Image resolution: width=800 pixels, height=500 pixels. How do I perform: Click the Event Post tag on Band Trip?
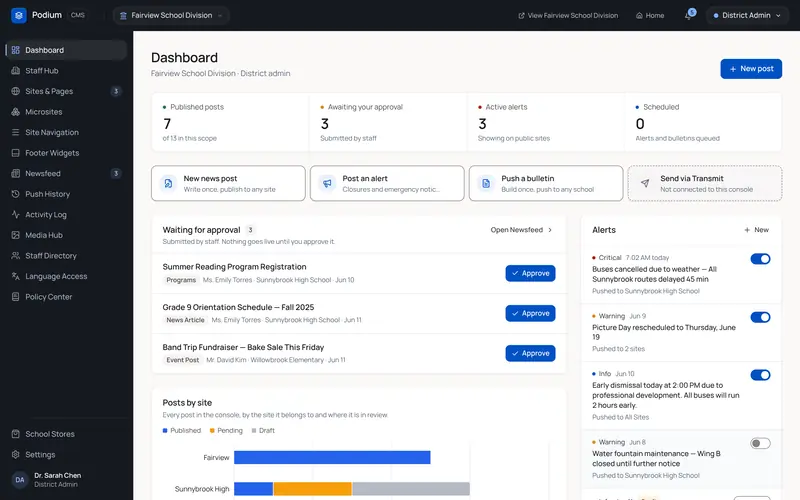click(183, 360)
